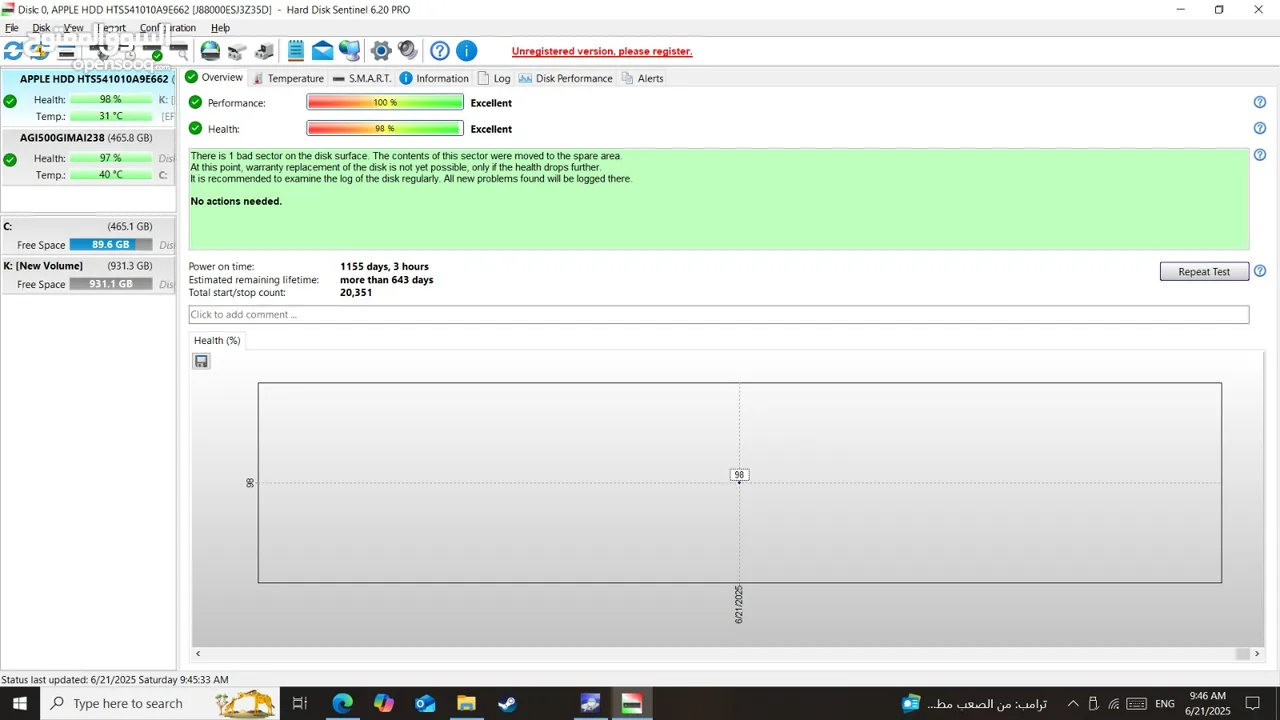Click the Performance 100 % bar
The height and width of the screenshot is (720, 1280).
pos(385,102)
